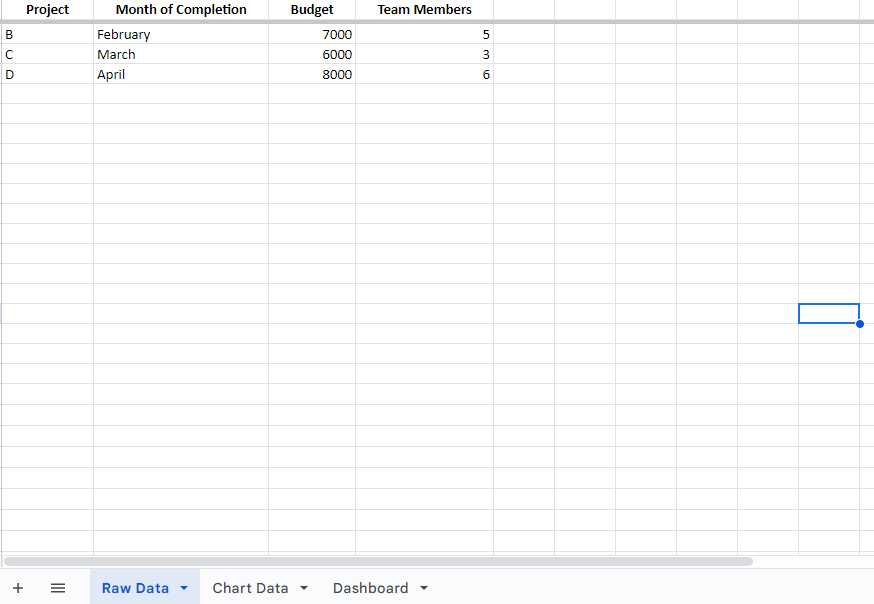Expand the Chart Data tab menu arrow
The height and width of the screenshot is (604, 874).
304,588
